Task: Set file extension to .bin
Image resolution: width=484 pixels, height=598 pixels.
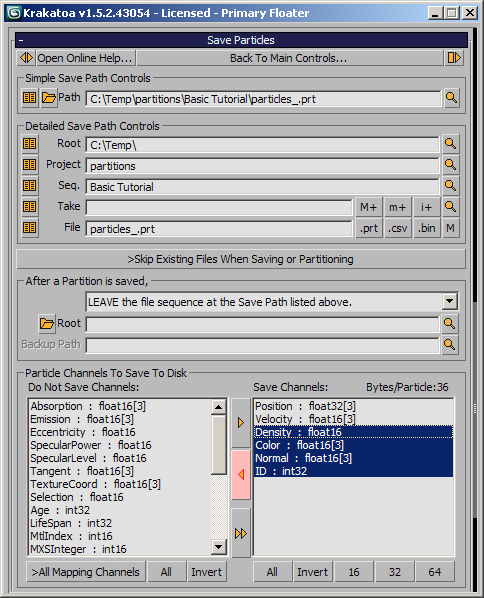Action: pyautogui.click(x=426, y=228)
